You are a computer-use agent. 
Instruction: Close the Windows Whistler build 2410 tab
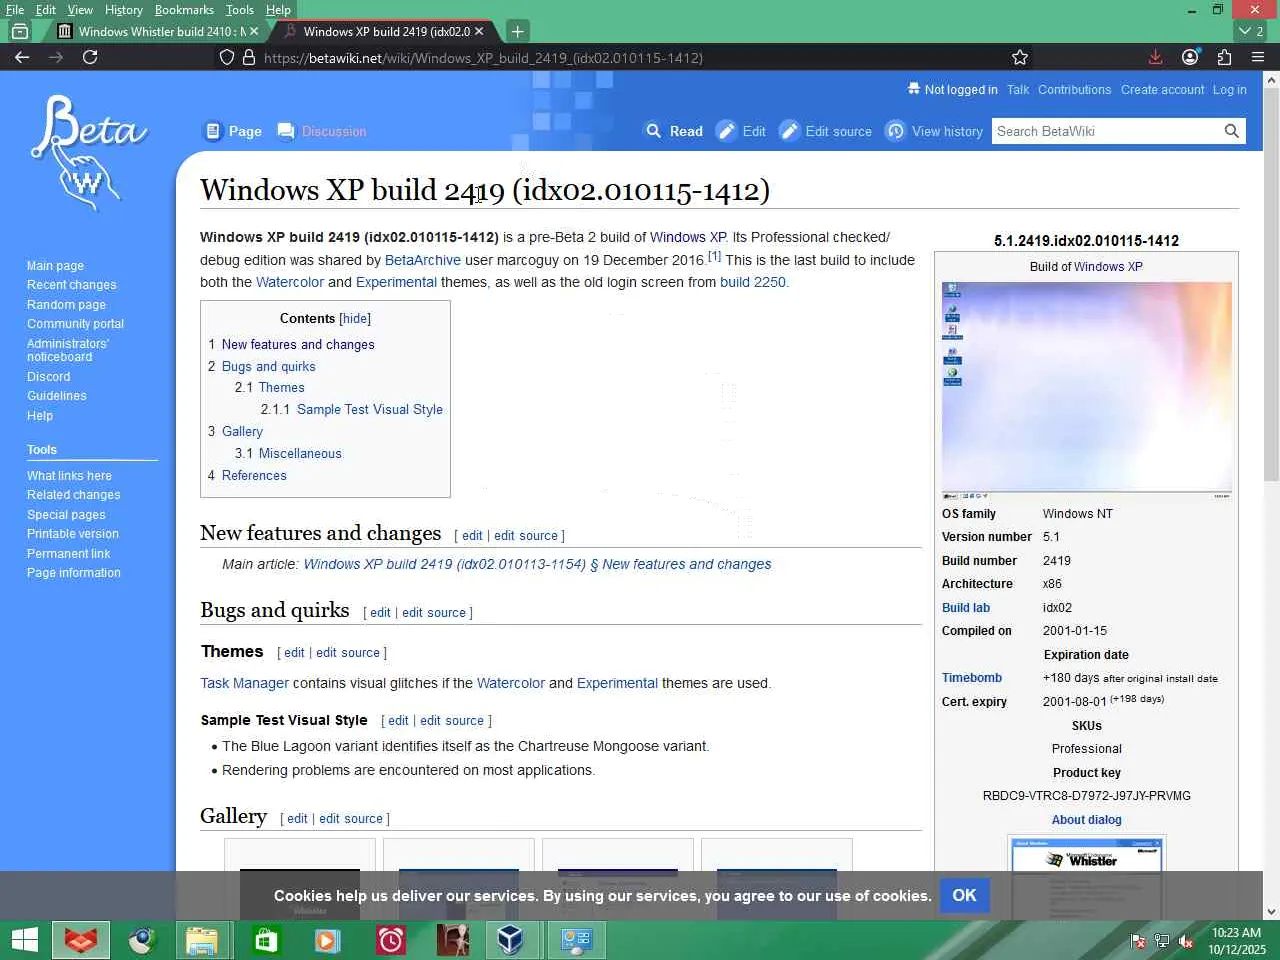point(254,31)
